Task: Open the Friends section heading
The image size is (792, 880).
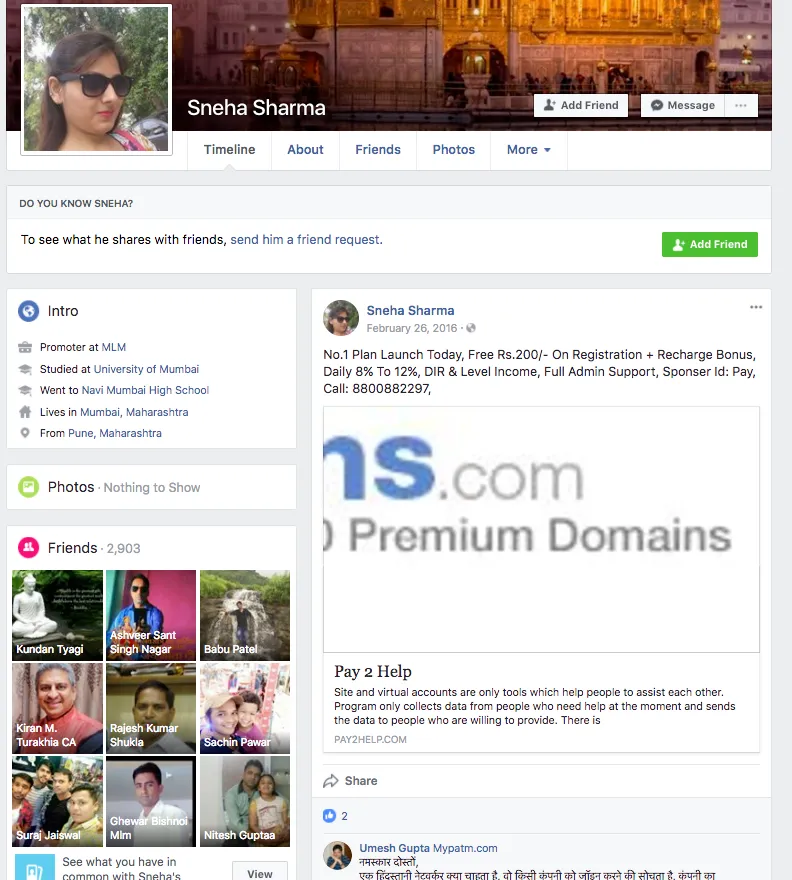Action: coord(72,548)
